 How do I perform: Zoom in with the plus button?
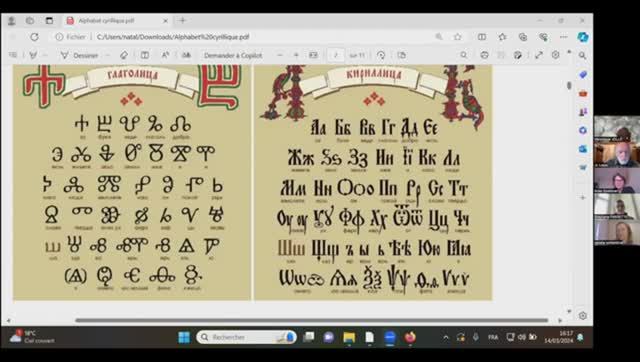[296, 55]
